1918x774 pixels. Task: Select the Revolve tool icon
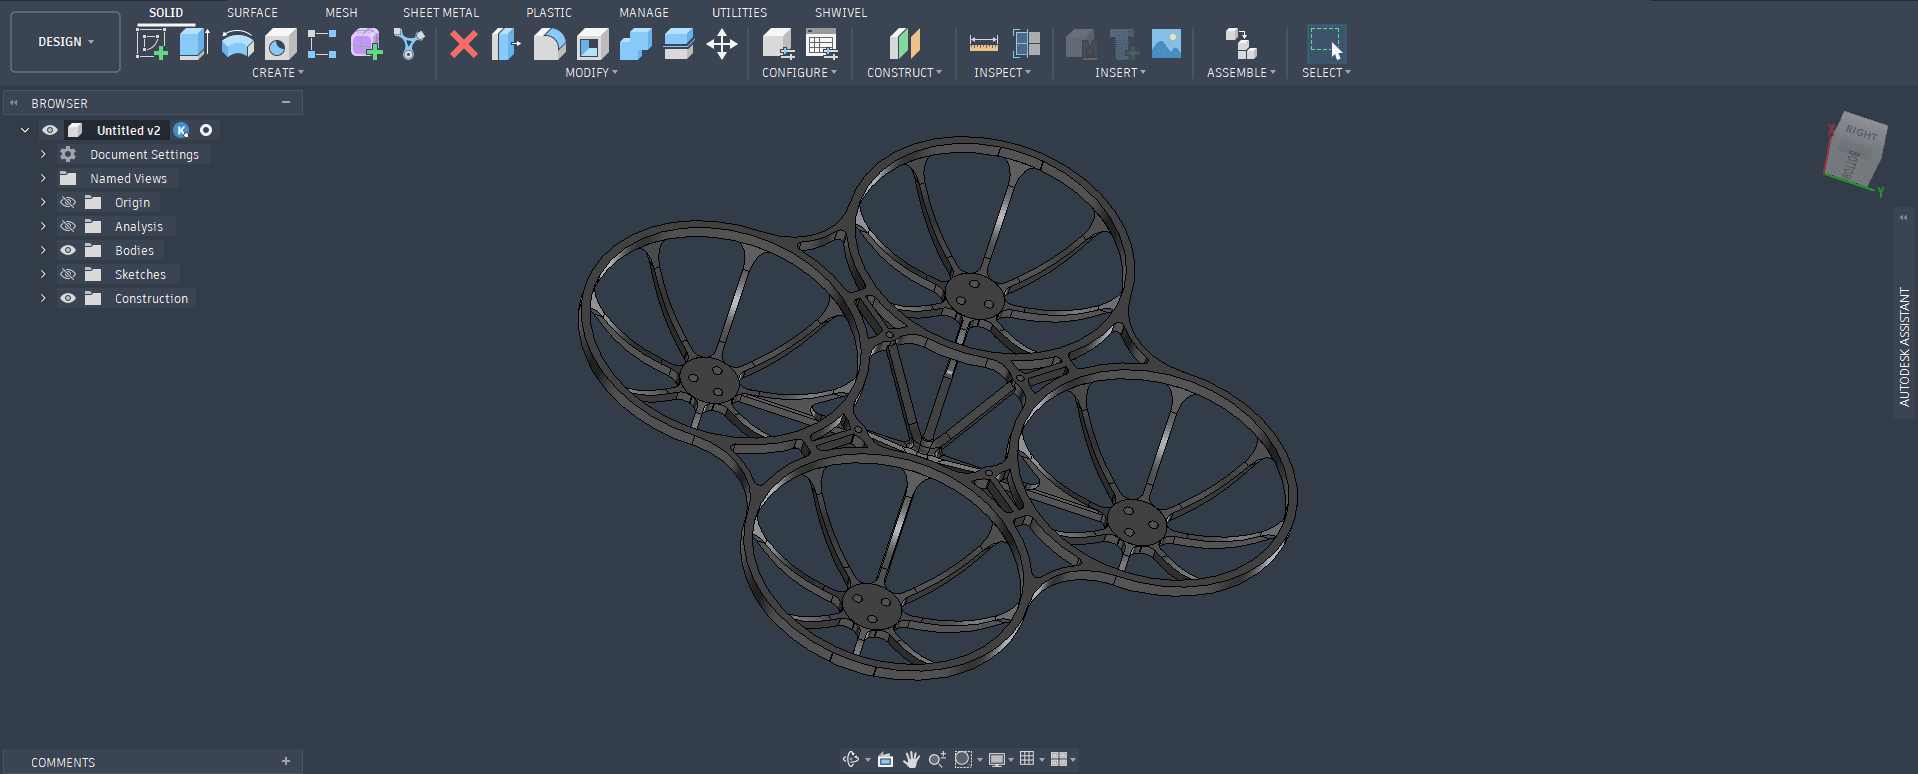pos(237,44)
